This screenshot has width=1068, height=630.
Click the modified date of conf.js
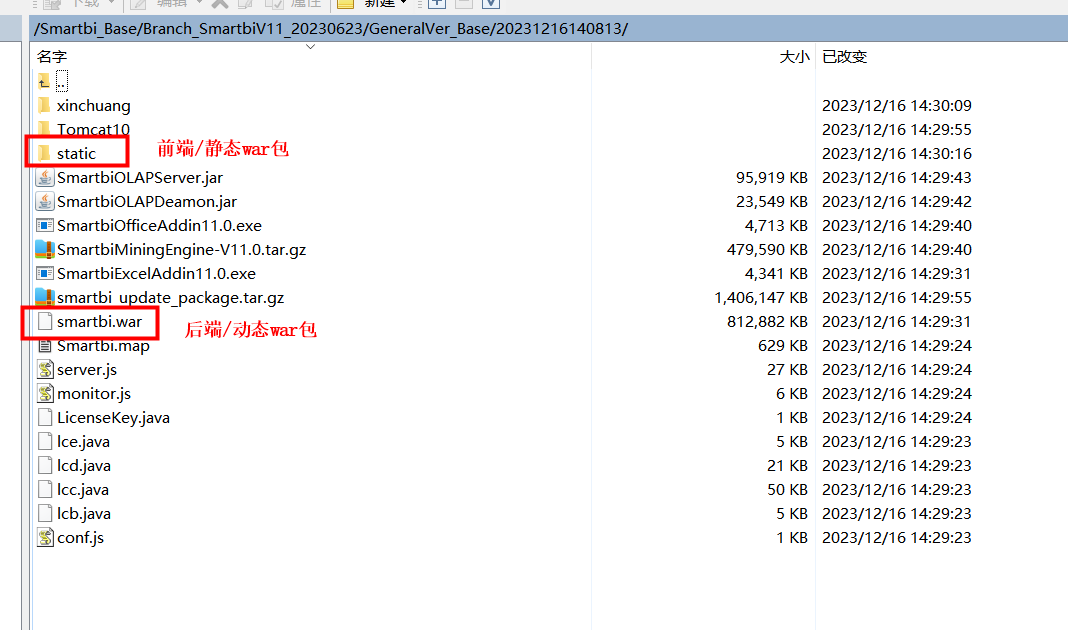pyautogui.click(x=896, y=538)
